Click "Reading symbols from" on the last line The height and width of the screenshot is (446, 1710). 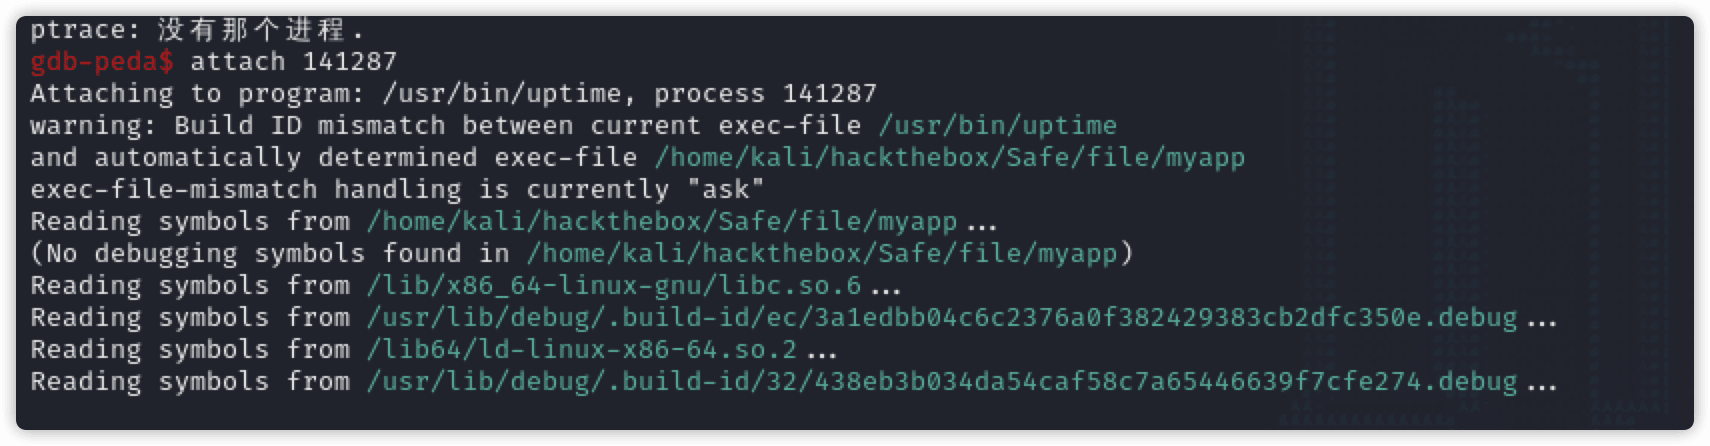click(x=189, y=382)
